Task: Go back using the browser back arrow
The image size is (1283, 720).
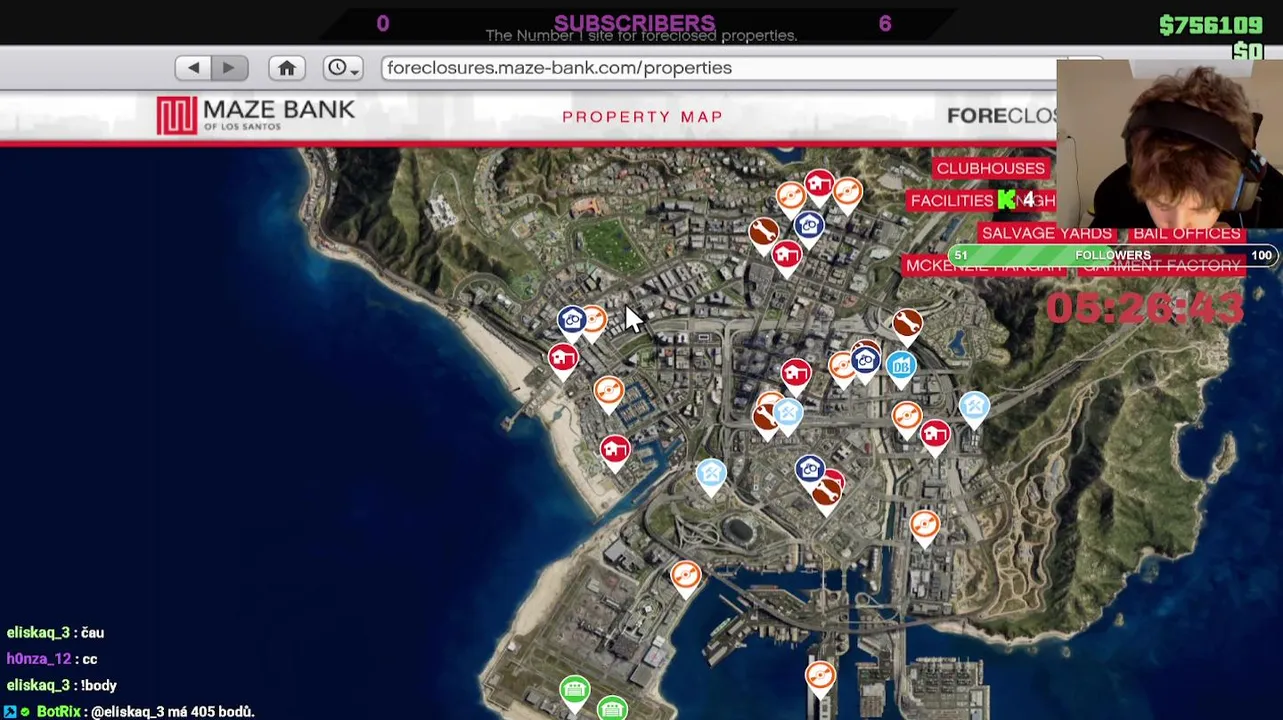Action: pyautogui.click(x=193, y=68)
